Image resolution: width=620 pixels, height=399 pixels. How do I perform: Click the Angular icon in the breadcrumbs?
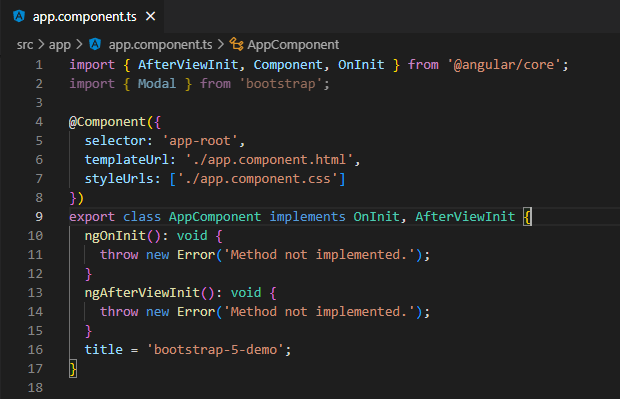click(x=95, y=44)
